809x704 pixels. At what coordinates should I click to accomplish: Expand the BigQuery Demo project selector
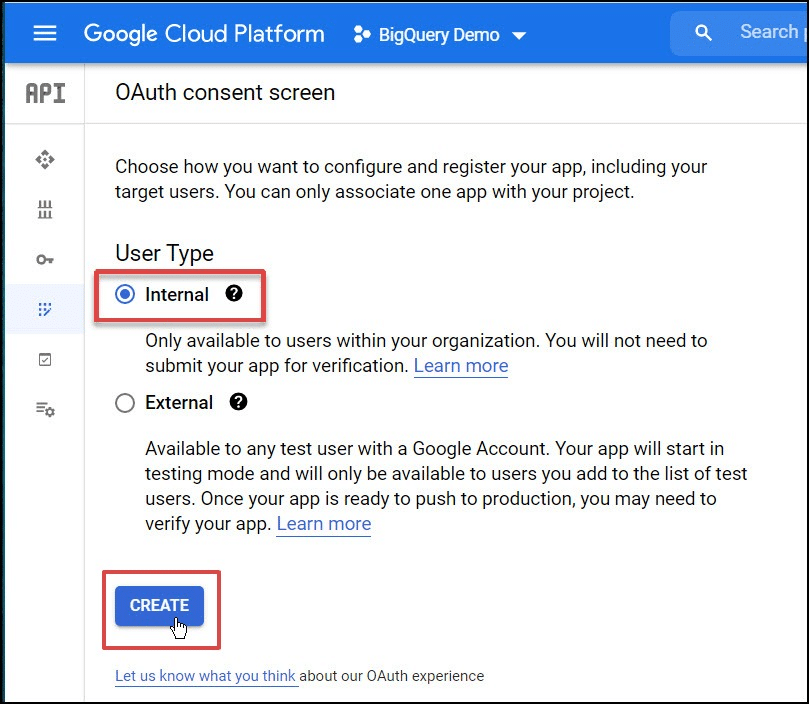click(440, 35)
